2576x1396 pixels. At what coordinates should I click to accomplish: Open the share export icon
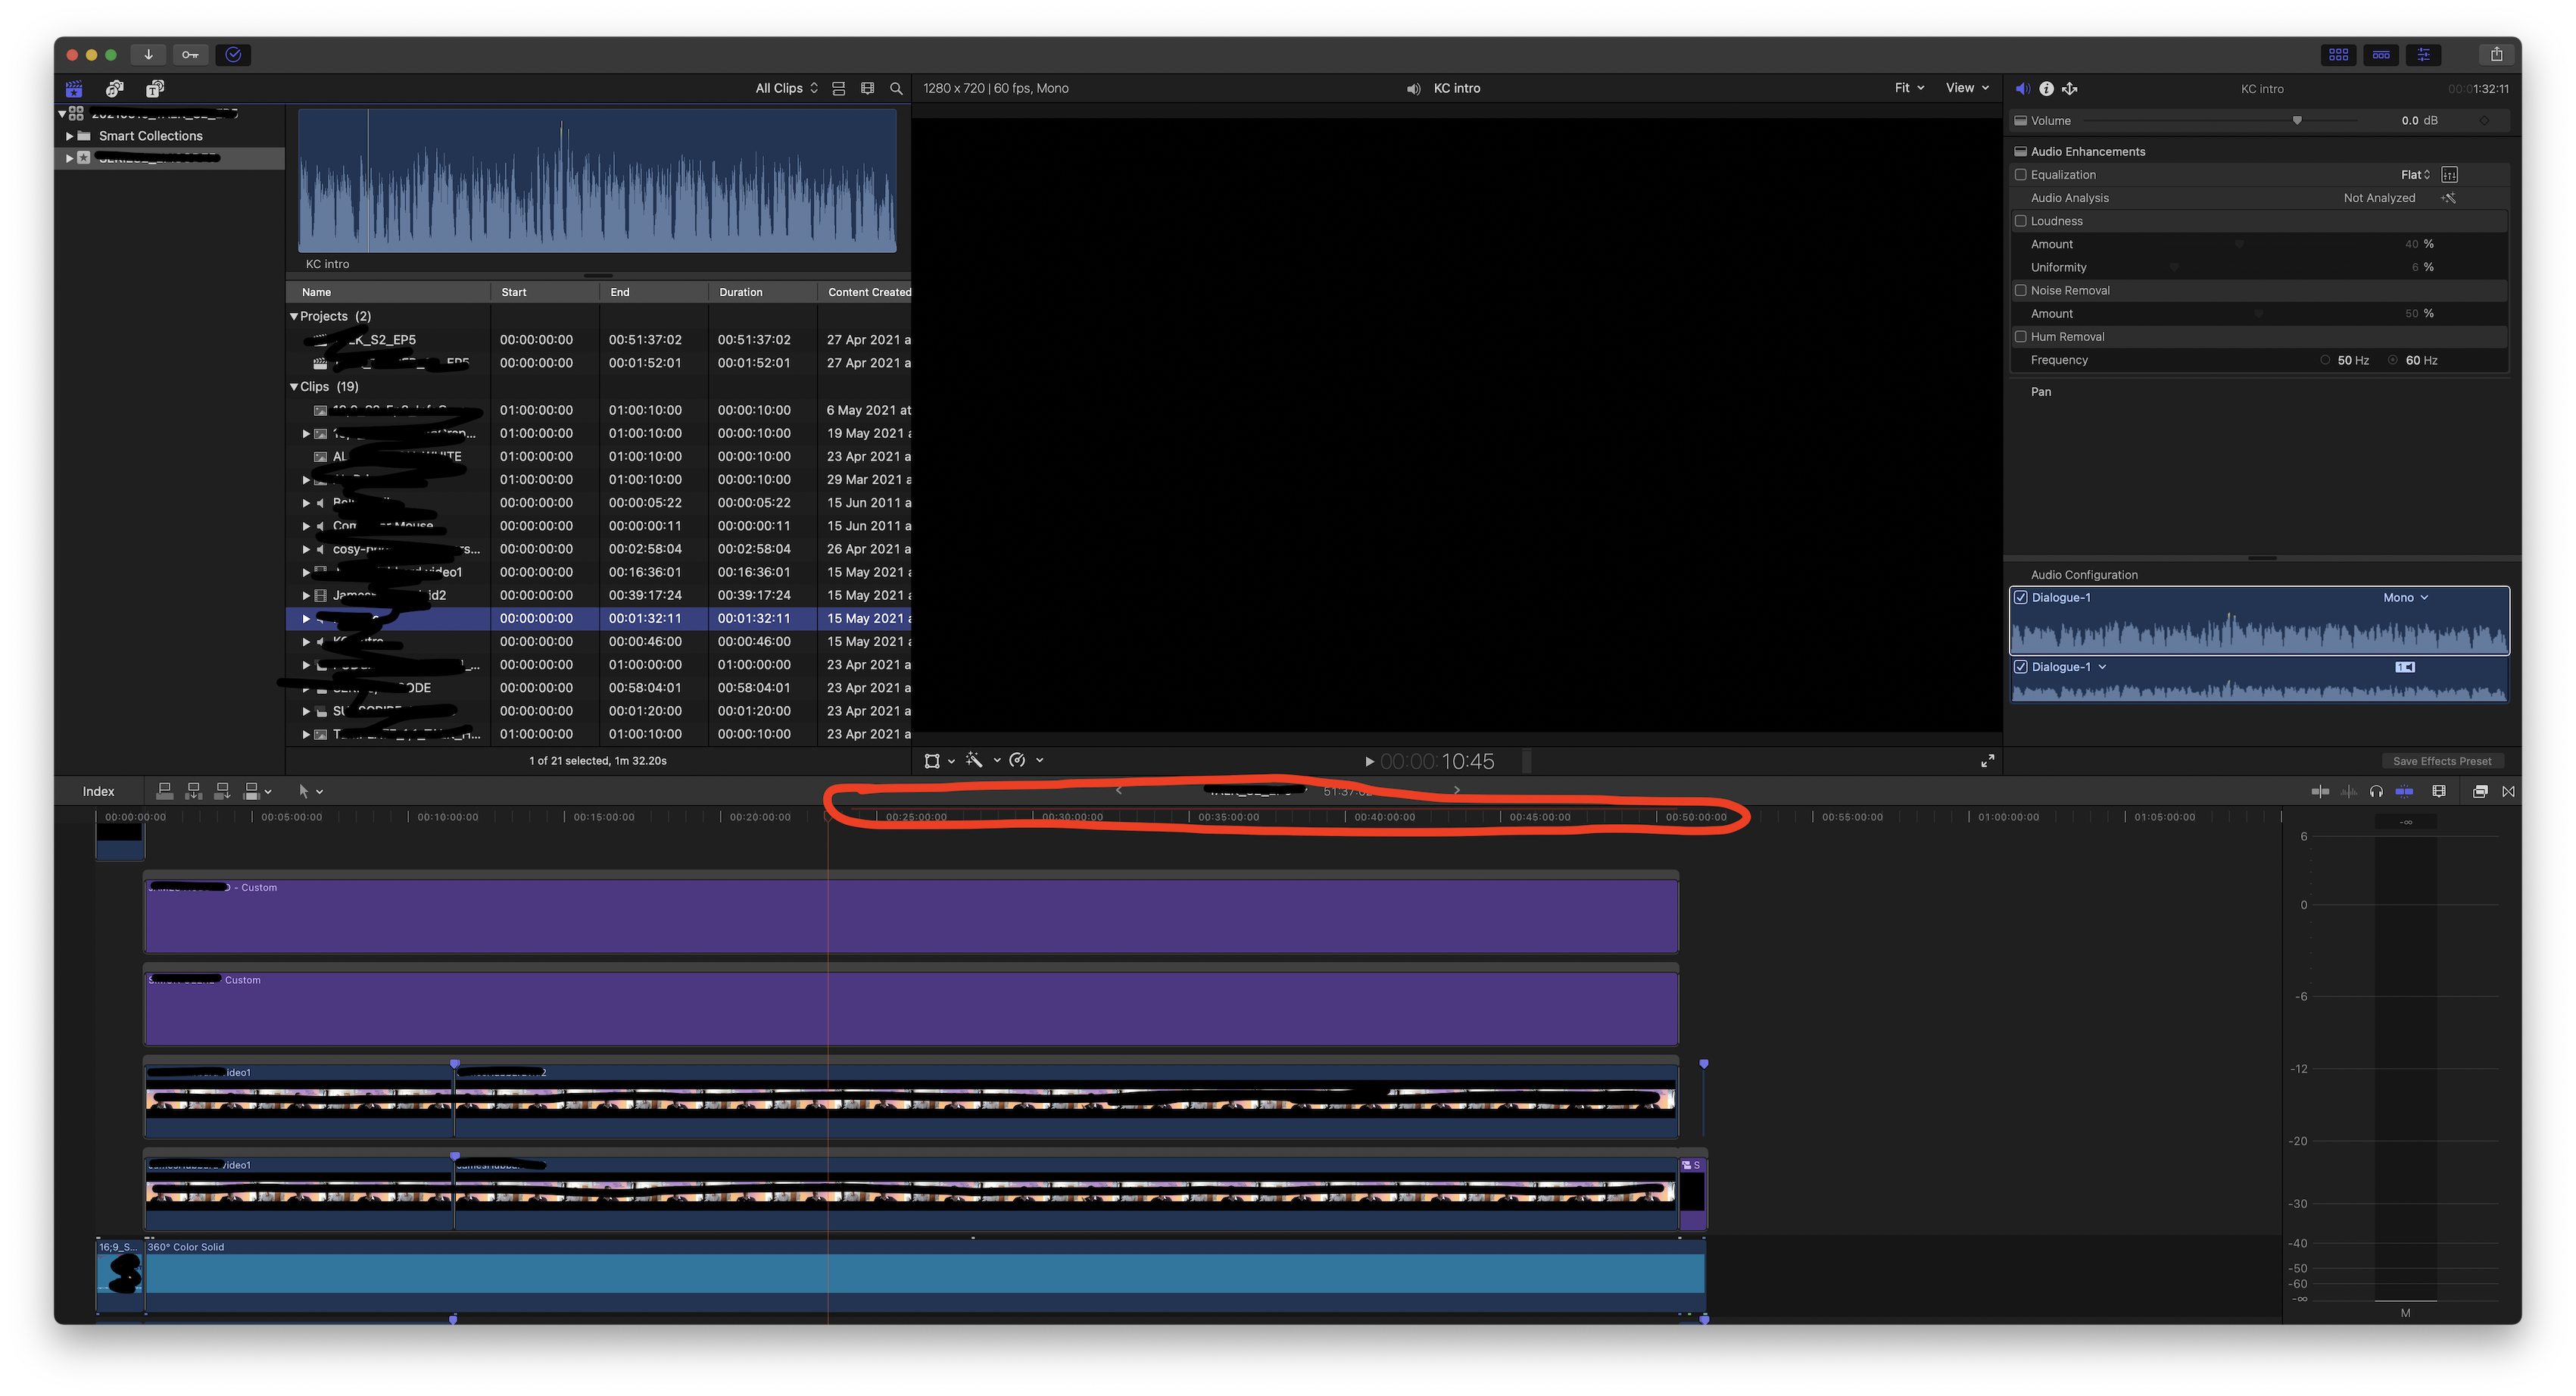pos(2496,55)
